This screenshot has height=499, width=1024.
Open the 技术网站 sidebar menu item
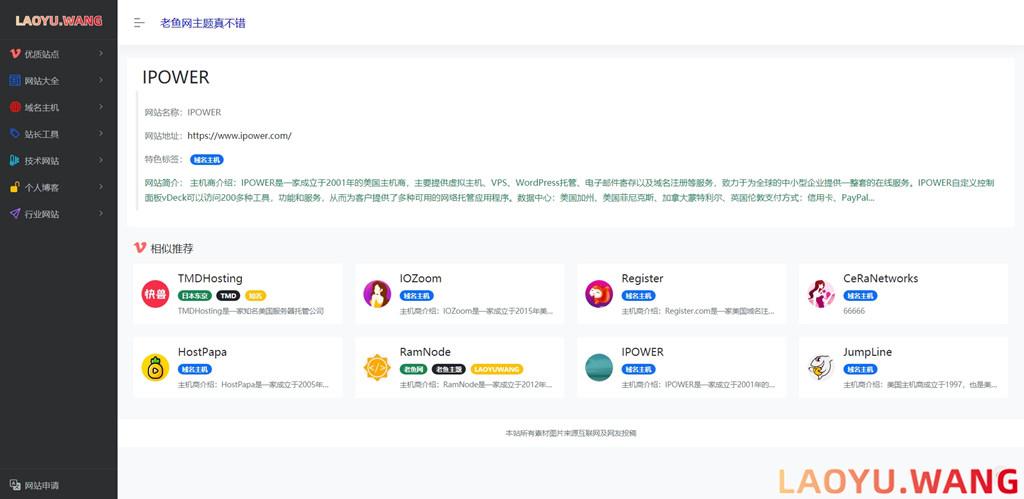pyautogui.click(x=59, y=160)
